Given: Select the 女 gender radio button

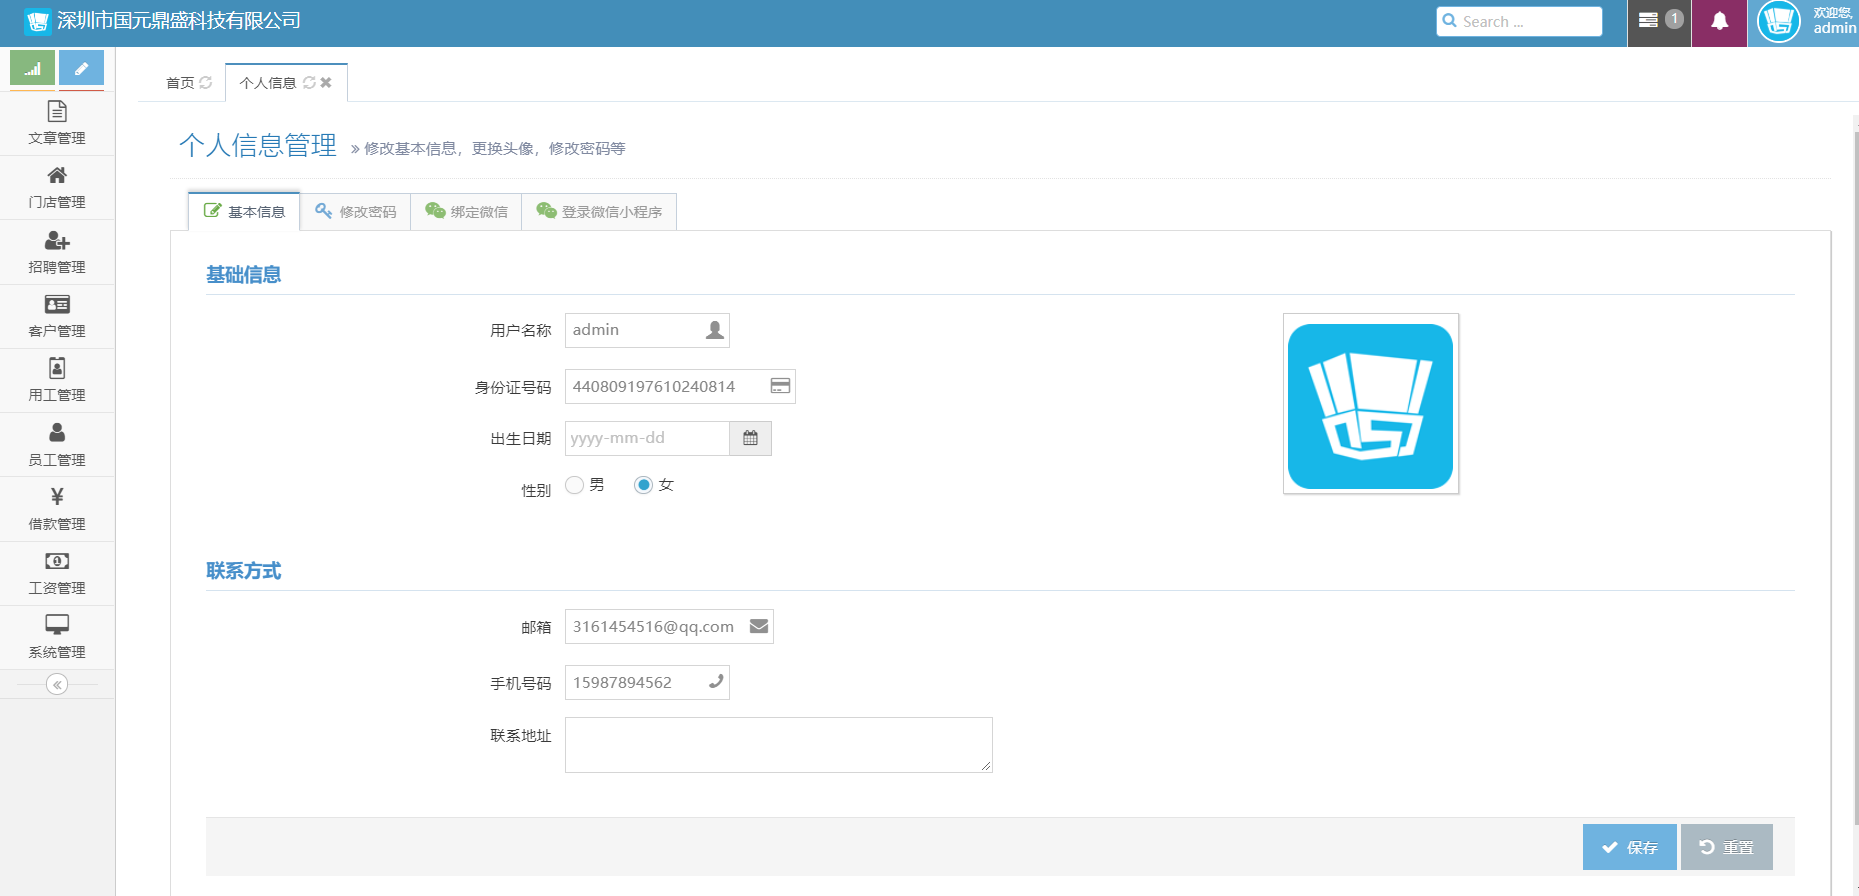Looking at the screenshot, I should pos(644,485).
